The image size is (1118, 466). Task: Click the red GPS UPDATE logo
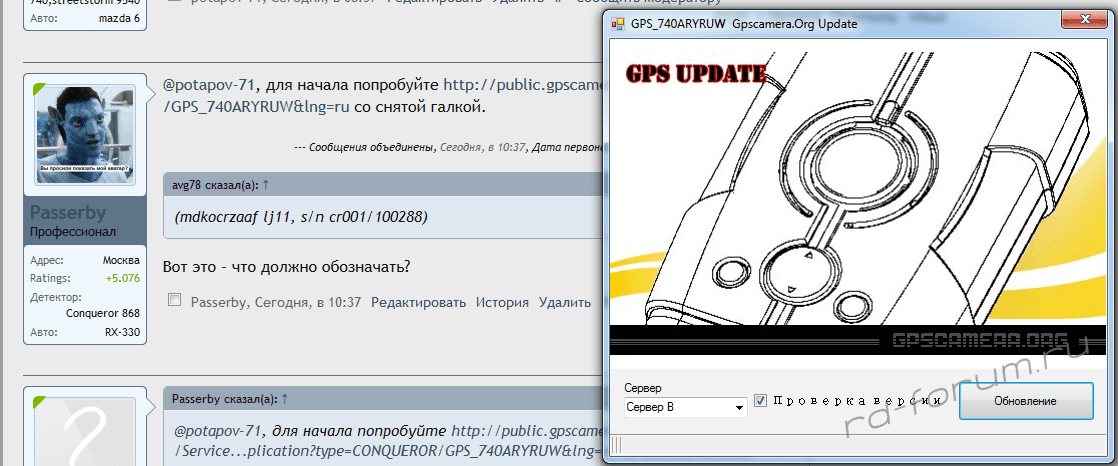point(696,73)
